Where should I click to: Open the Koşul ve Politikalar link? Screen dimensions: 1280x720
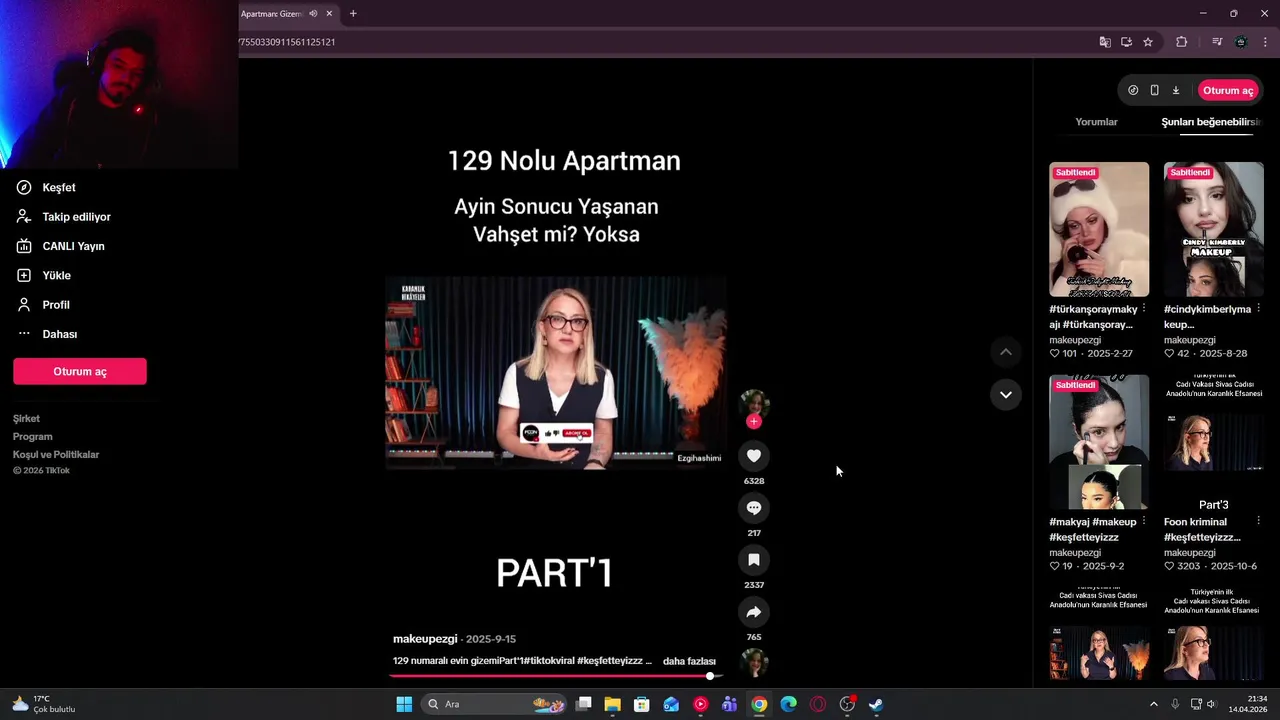coord(56,455)
